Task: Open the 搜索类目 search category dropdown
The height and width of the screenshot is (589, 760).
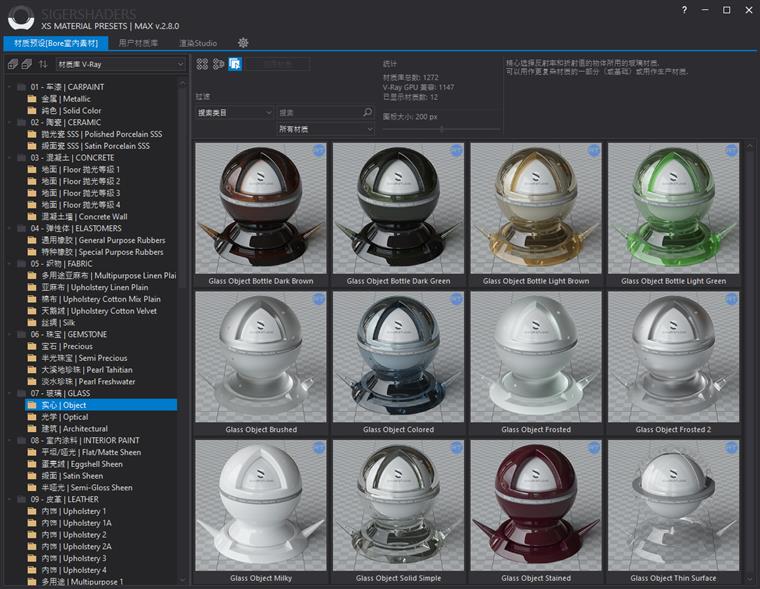Action: pyautogui.click(x=235, y=112)
